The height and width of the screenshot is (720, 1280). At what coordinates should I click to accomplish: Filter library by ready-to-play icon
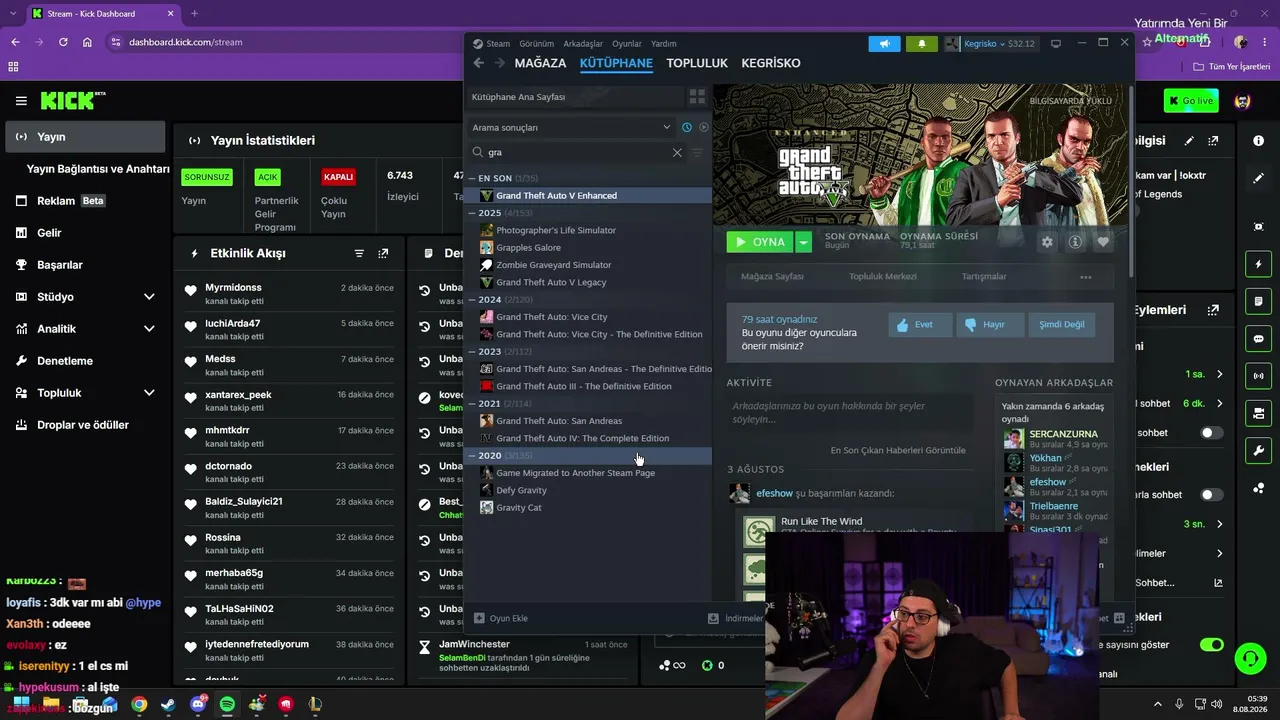click(x=704, y=127)
